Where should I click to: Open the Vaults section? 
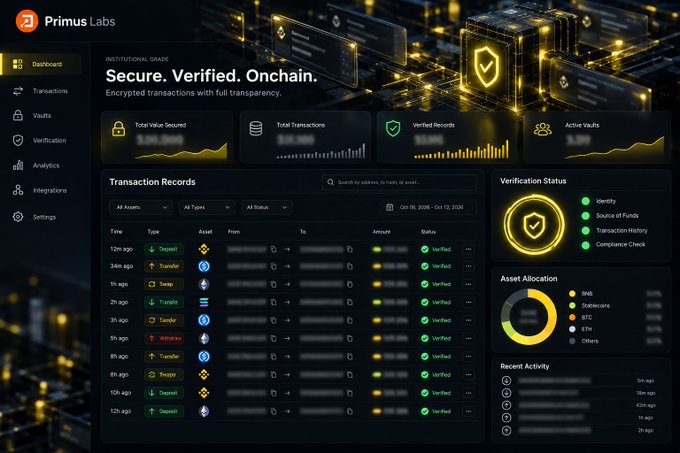[42, 115]
